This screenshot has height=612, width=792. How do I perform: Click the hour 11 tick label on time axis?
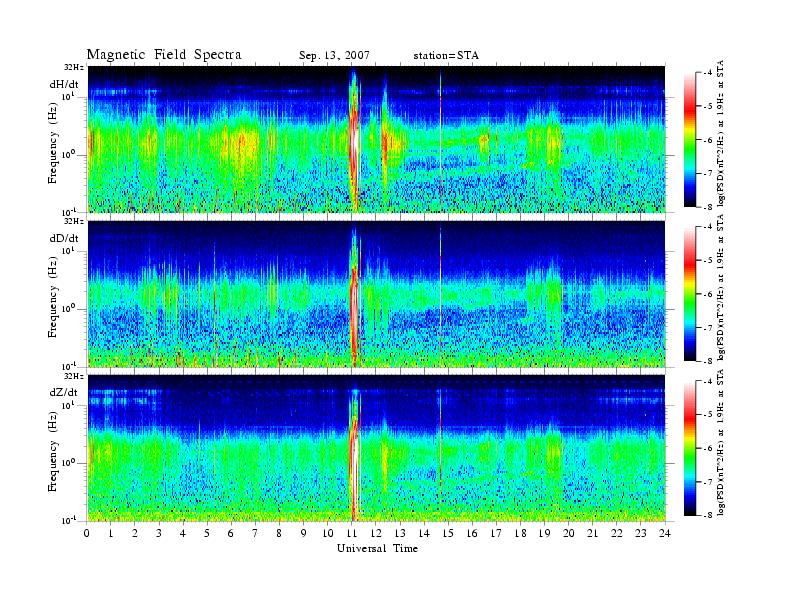352,533
